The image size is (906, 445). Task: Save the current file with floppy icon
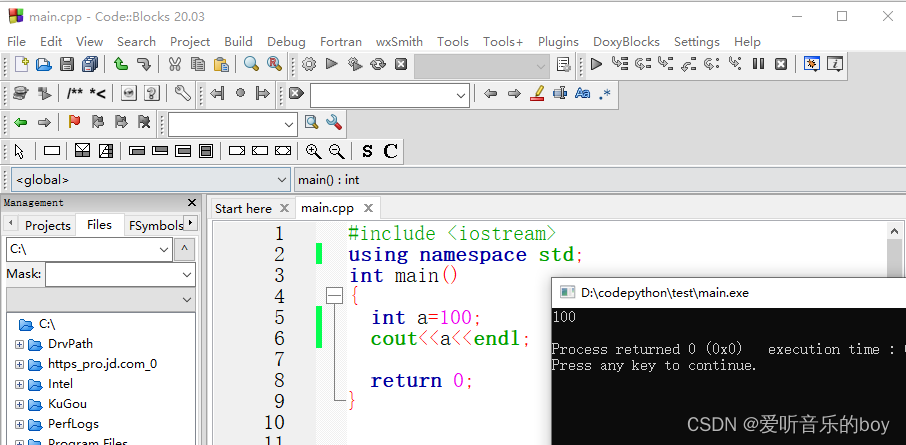(x=67, y=64)
